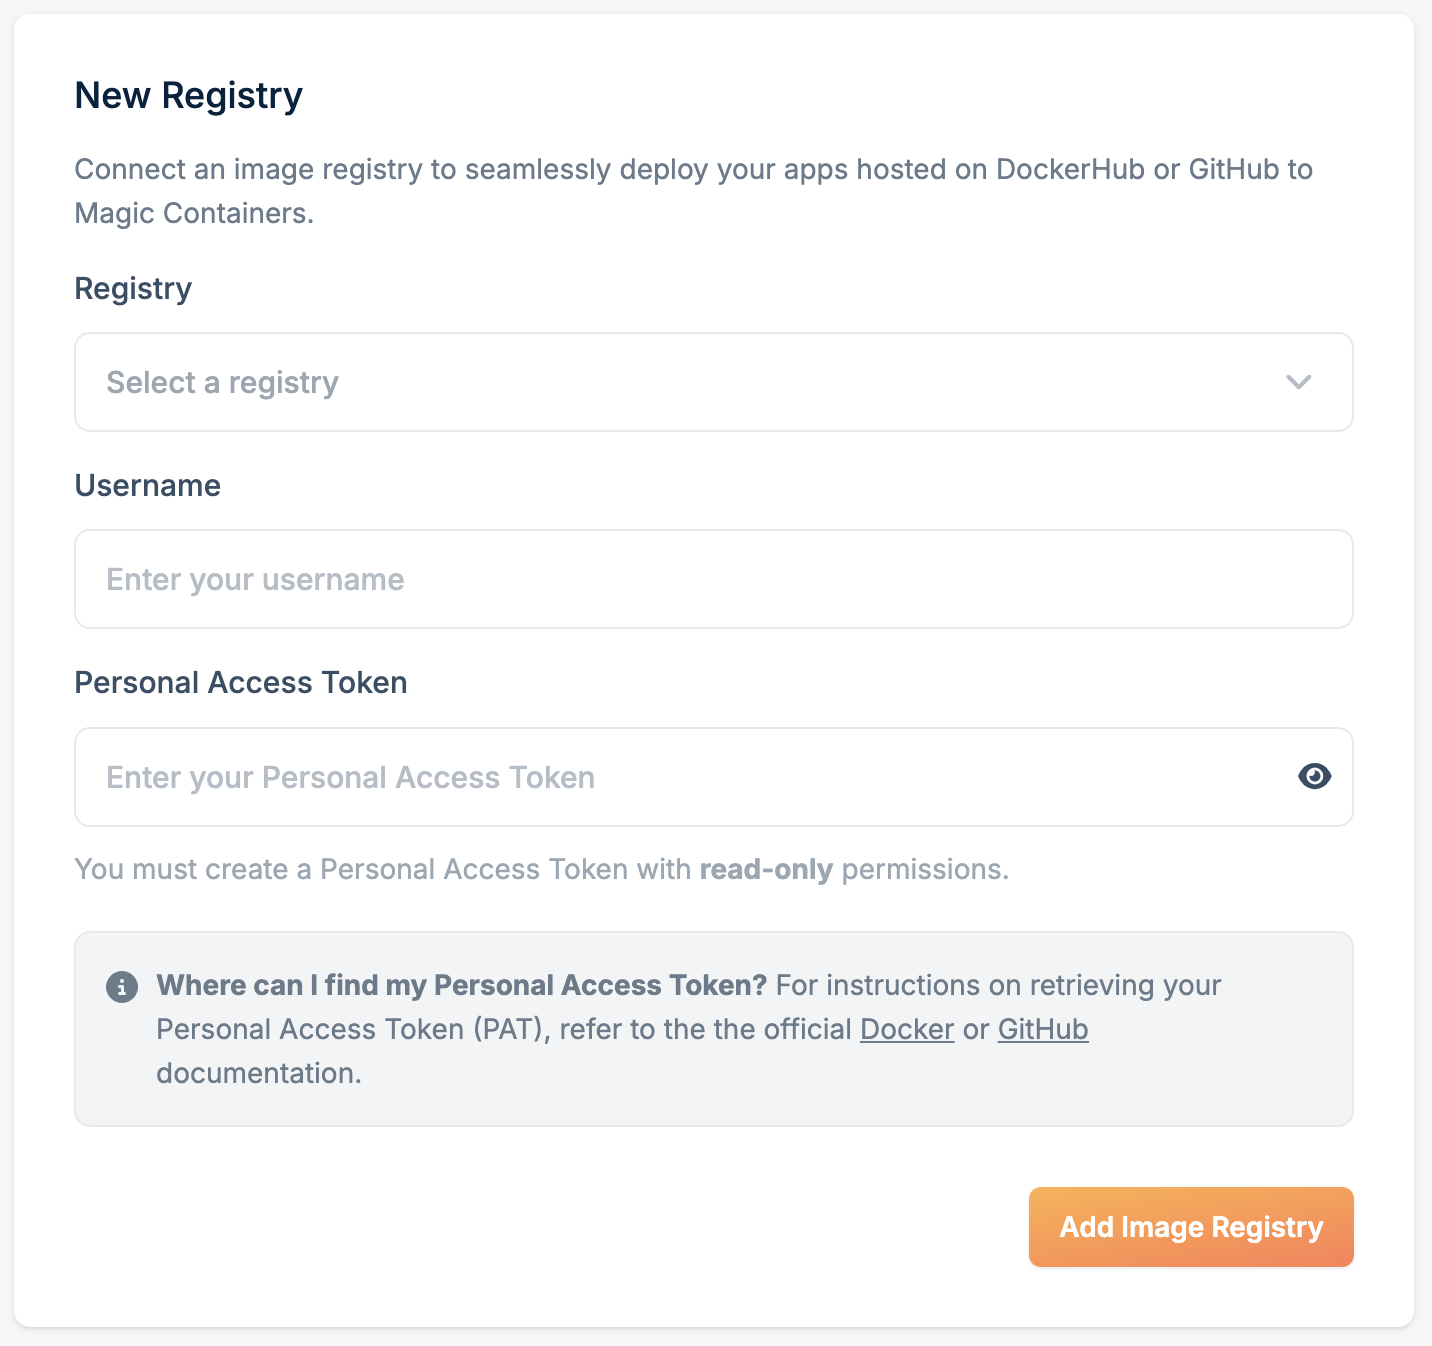Click the read-only permissions hint line
Image resolution: width=1432 pixels, height=1346 pixels.
coord(542,870)
